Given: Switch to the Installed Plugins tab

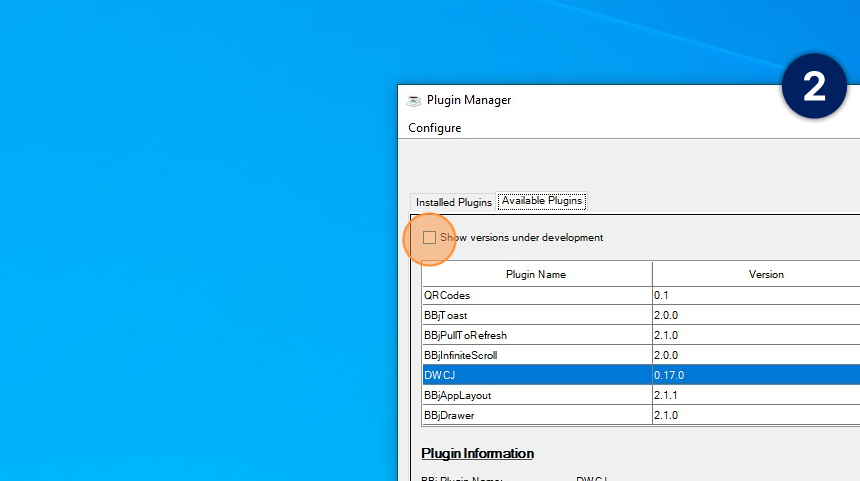Looking at the screenshot, I should pos(454,202).
